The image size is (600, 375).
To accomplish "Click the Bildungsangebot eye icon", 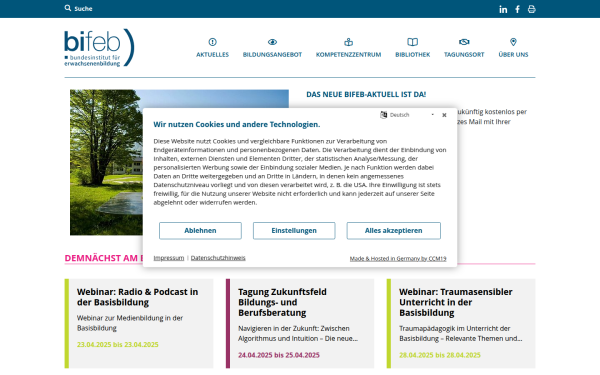I will [x=272, y=42].
